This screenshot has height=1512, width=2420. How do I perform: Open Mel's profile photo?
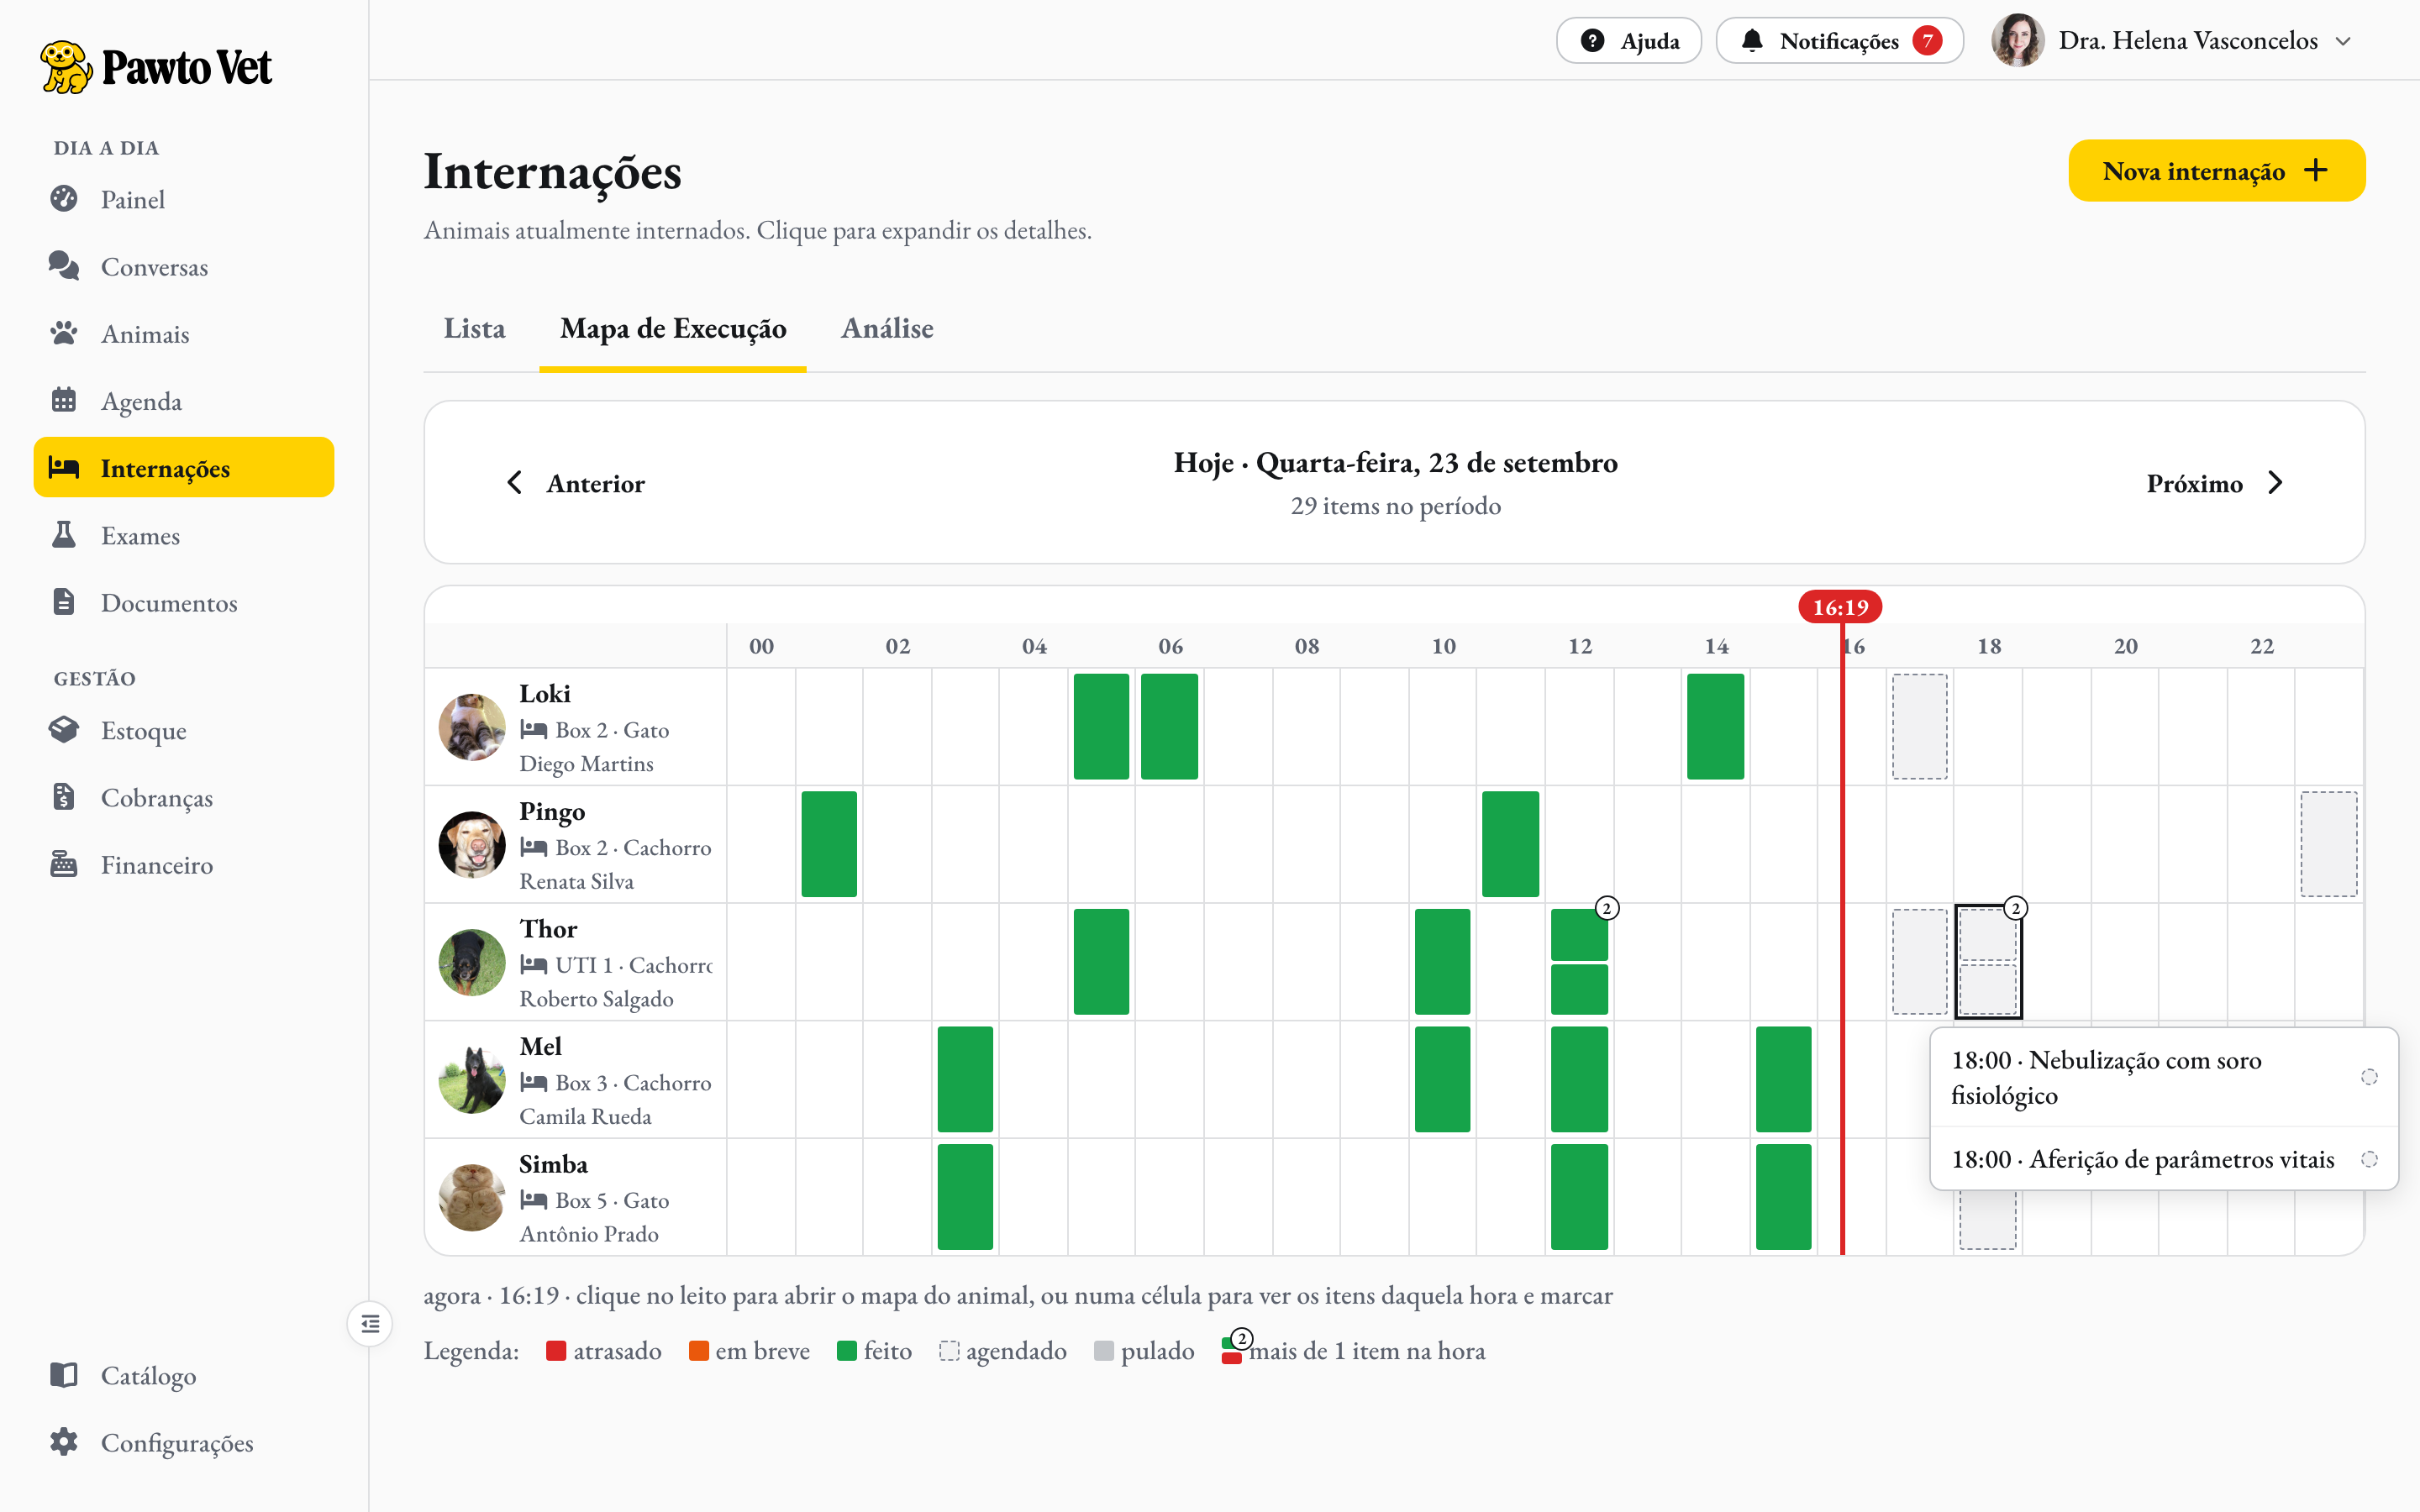coord(472,1080)
